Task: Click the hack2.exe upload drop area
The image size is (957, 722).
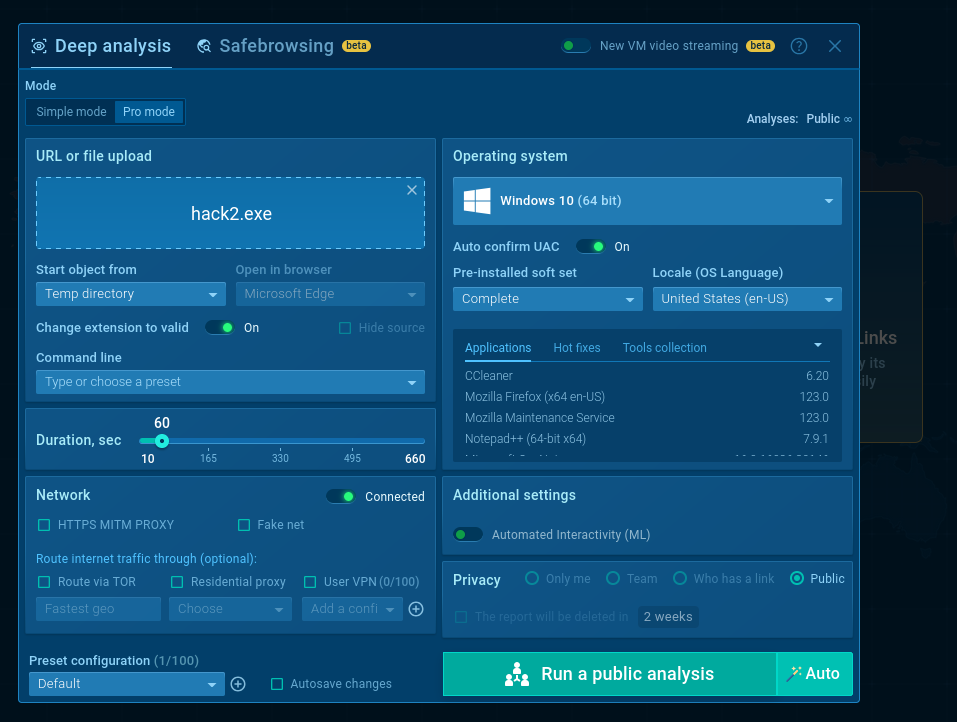Action: pyautogui.click(x=230, y=214)
